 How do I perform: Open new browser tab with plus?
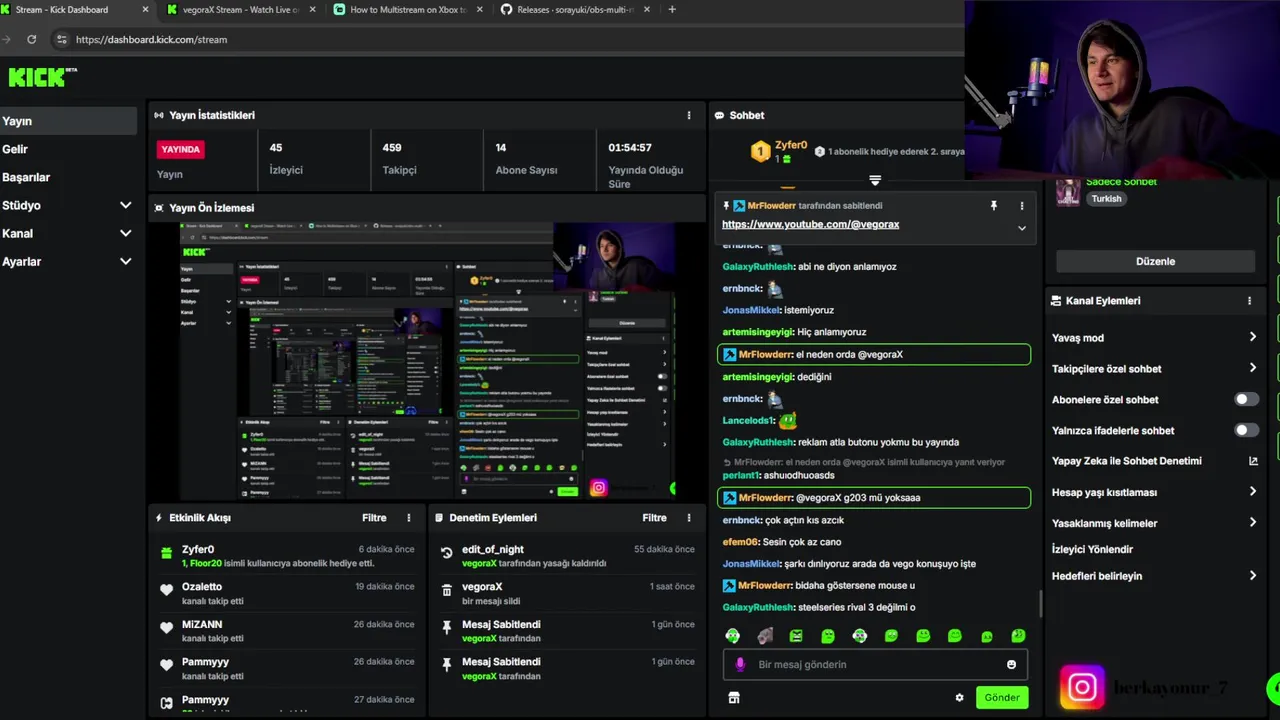[671, 10]
